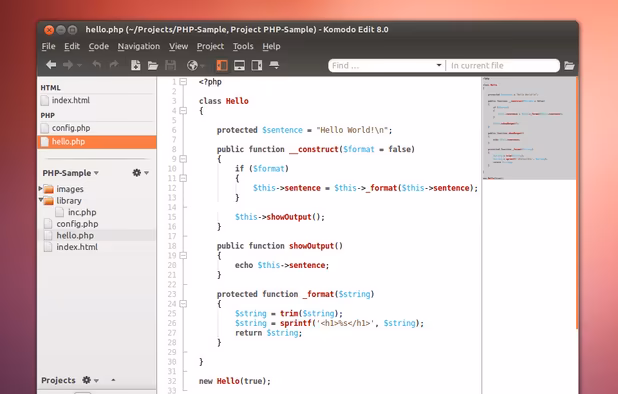The height and width of the screenshot is (394, 618).
Task: Collapse code fold at line 1
Action: point(183,82)
